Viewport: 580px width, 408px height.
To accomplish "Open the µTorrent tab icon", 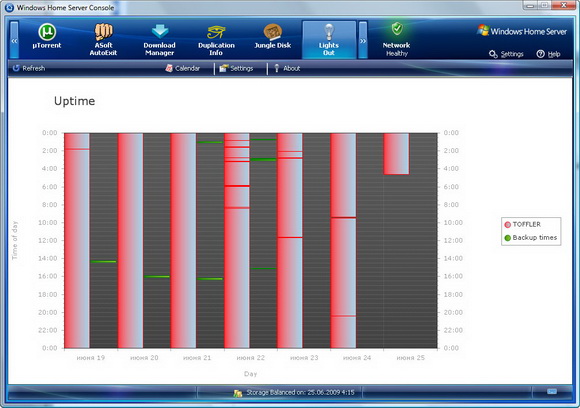I will pyautogui.click(x=47, y=32).
